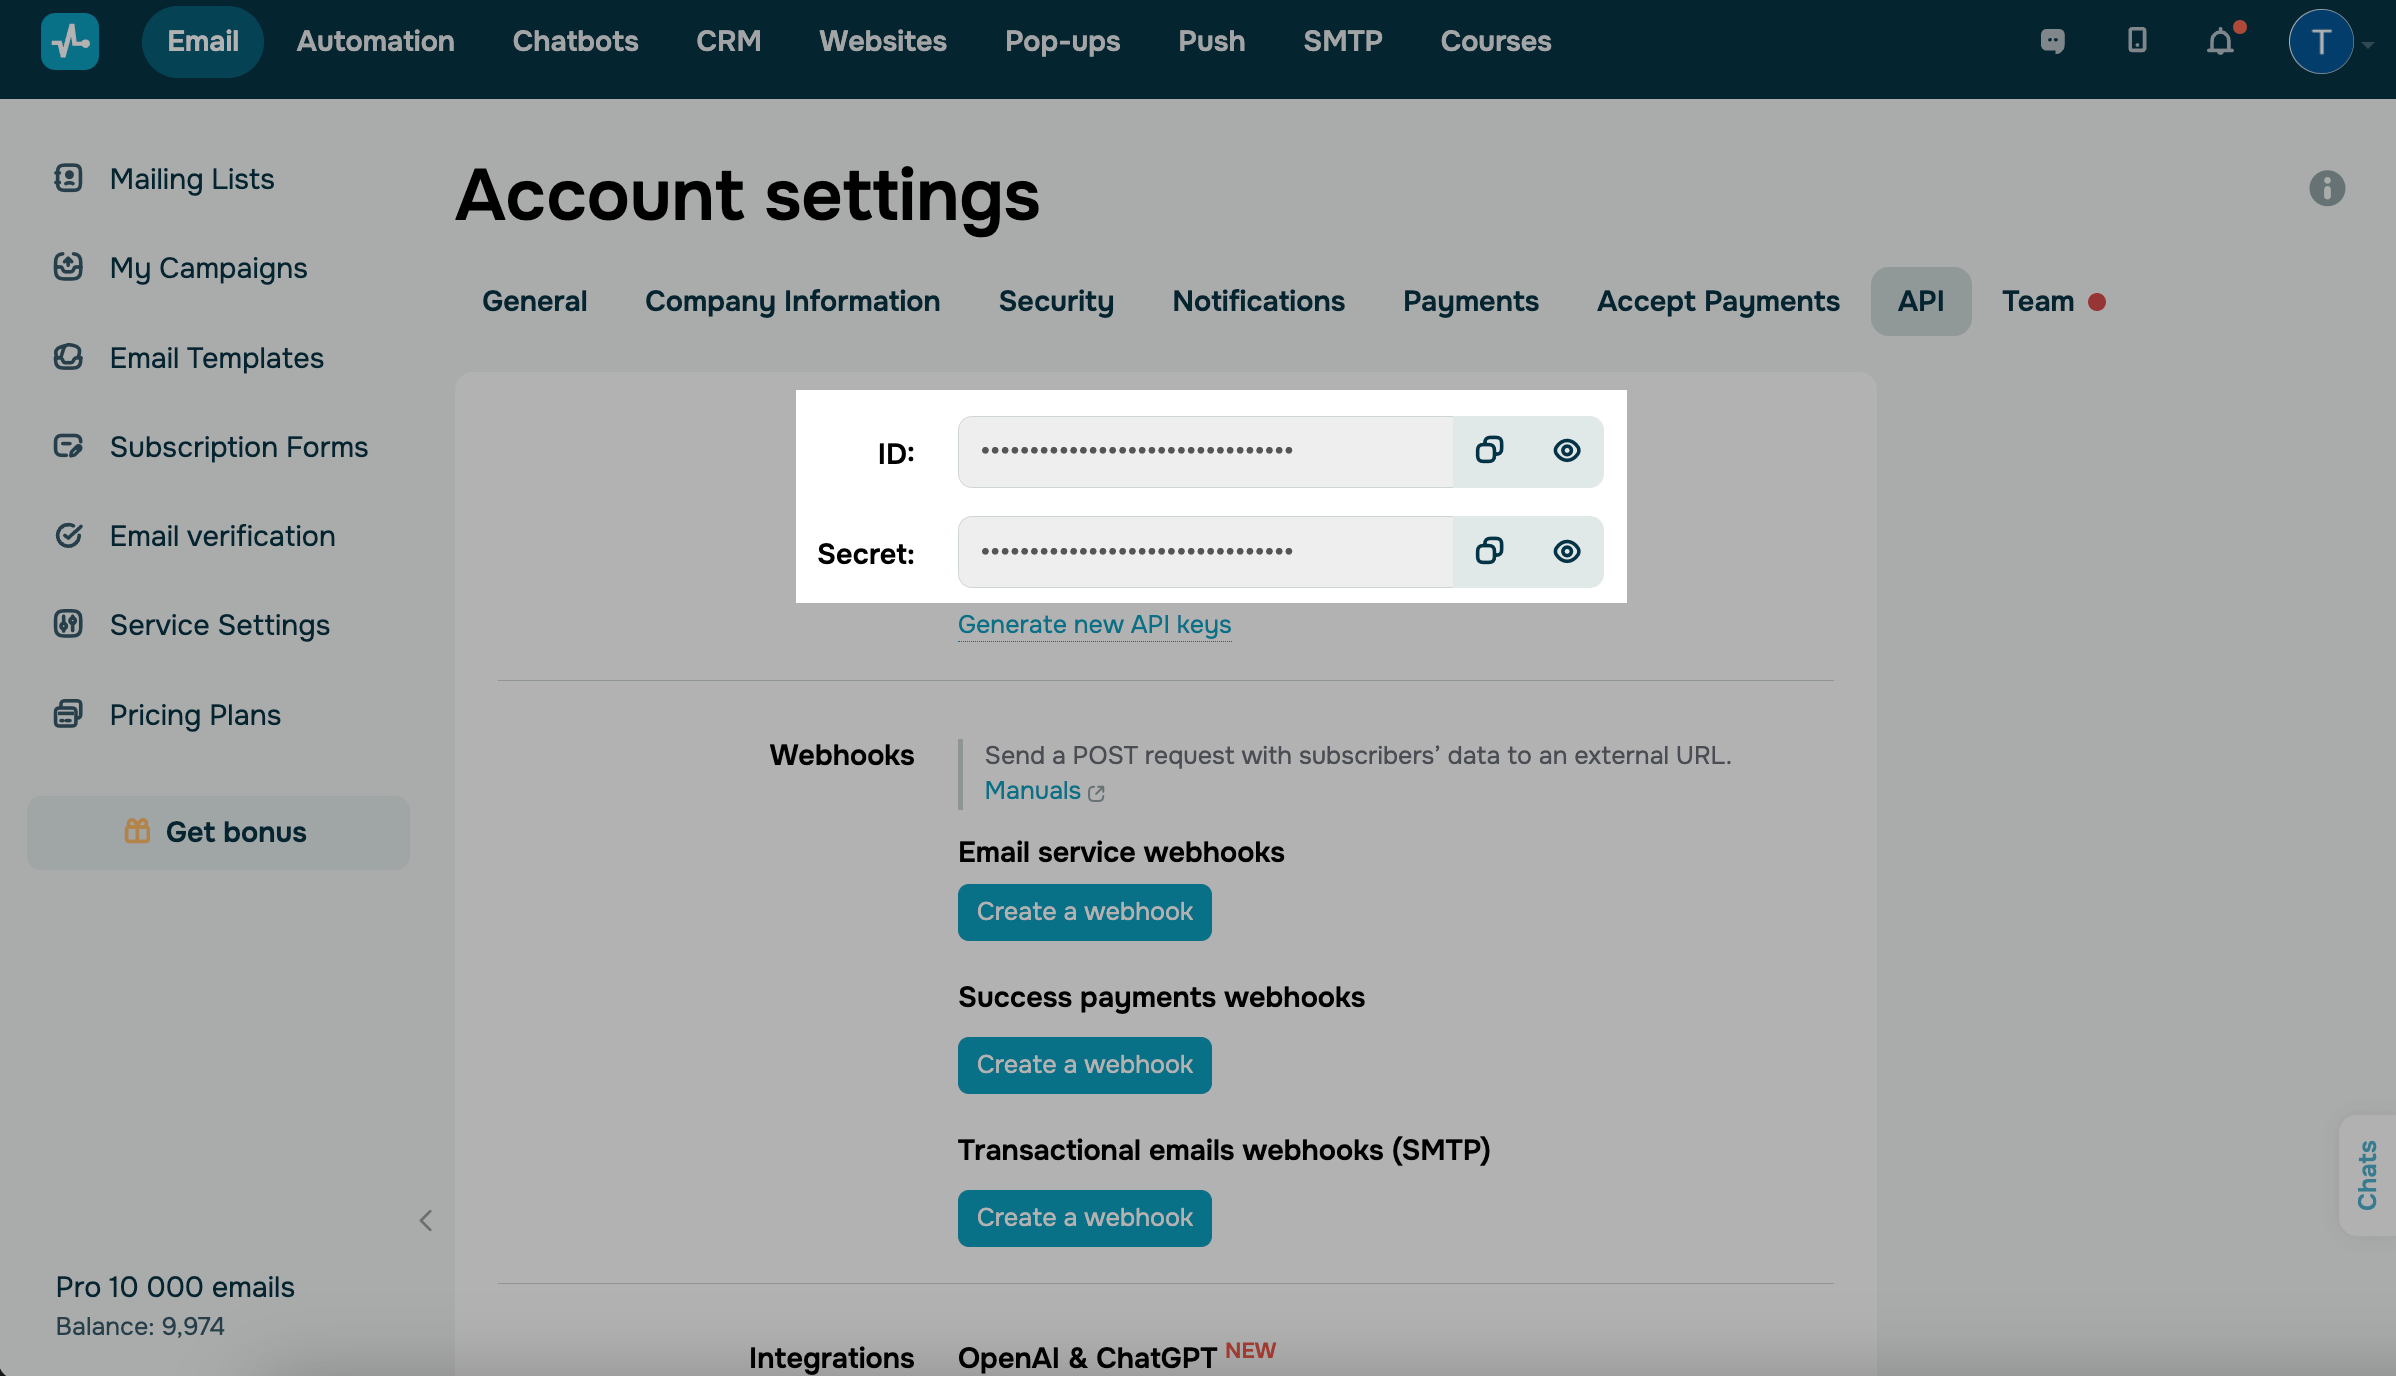Click the Notifications tab
The image size is (2396, 1376).
[x=1259, y=301]
